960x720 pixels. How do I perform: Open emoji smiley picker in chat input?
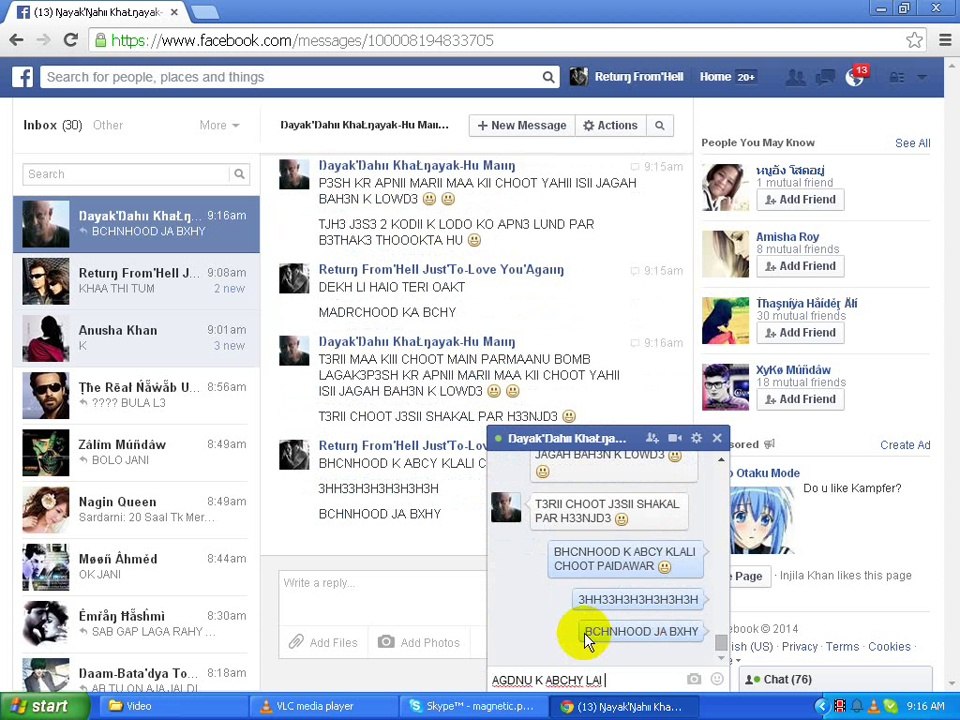tap(717, 678)
